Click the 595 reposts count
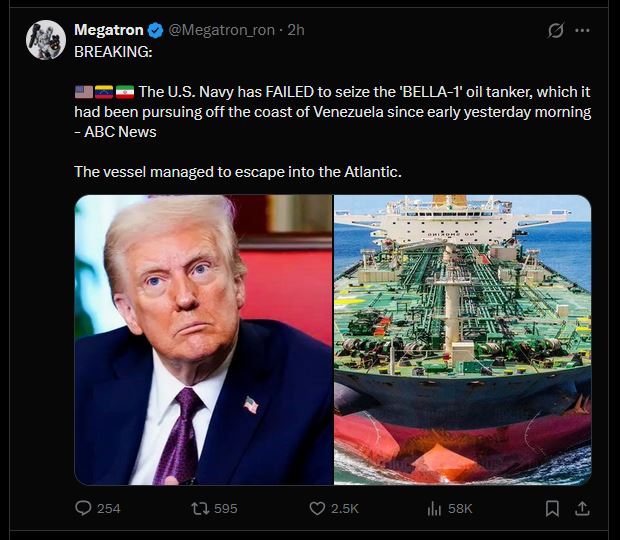 coord(226,508)
